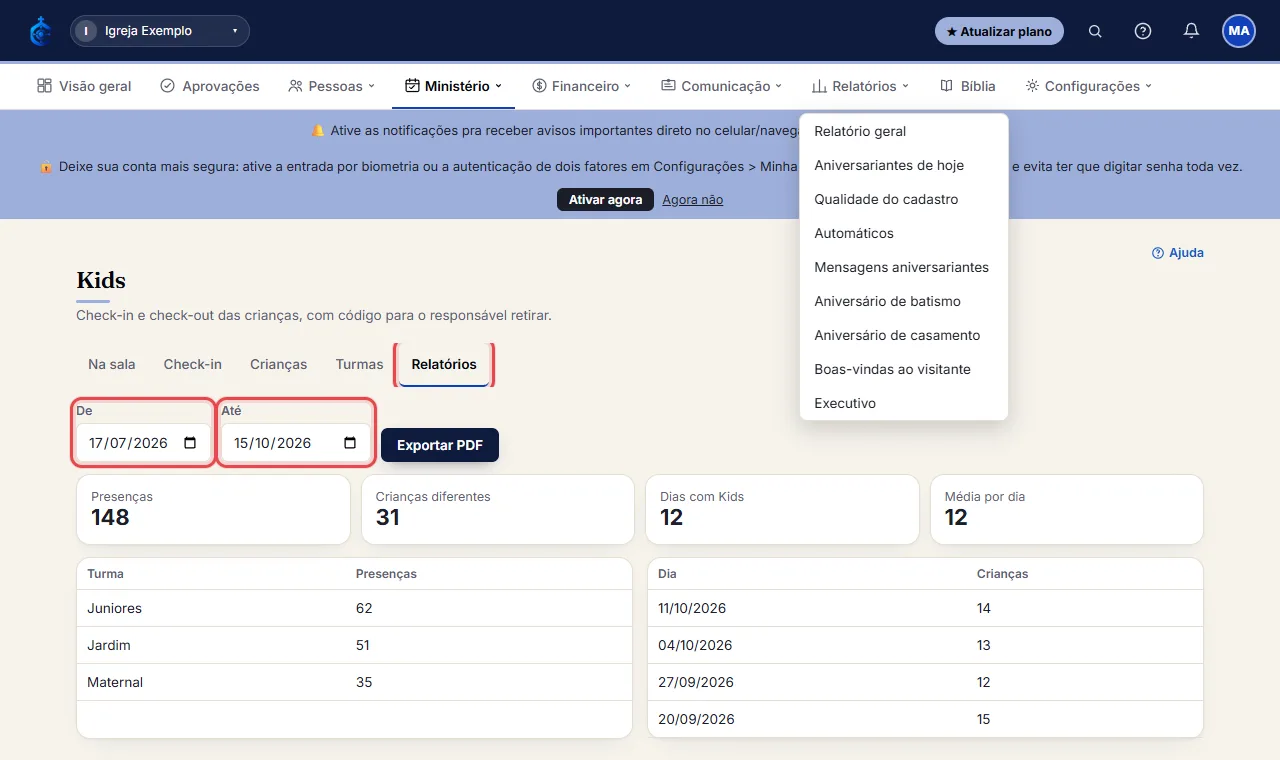
Task: Choose Aniversário de casamento
Action: pyautogui.click(x=904, y=335)
